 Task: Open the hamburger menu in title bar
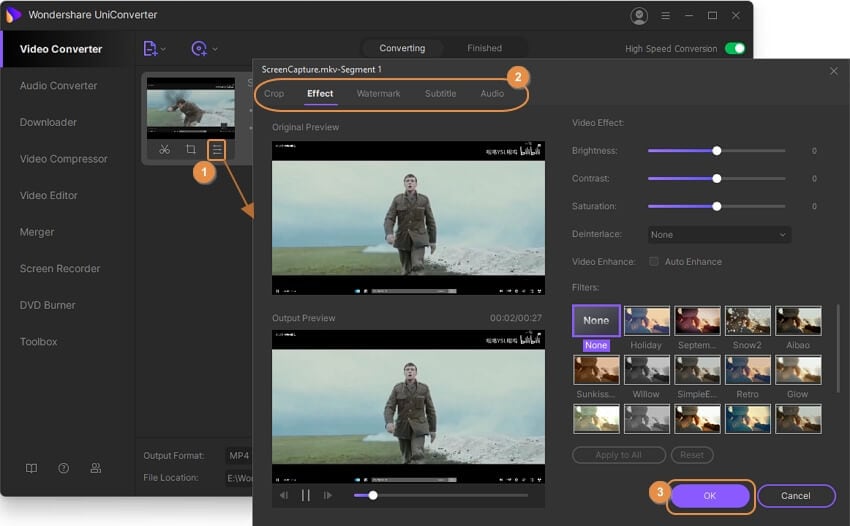(x=665, y=16)
